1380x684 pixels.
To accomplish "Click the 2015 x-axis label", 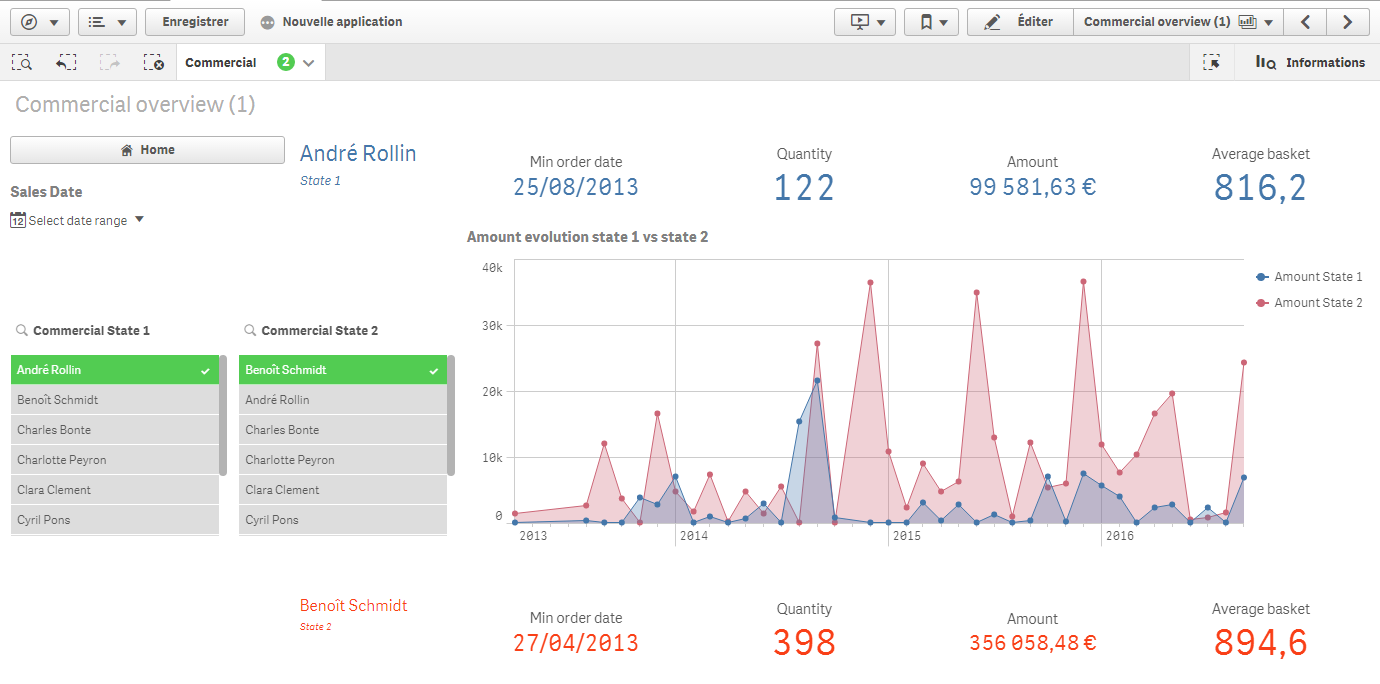I will point(906,537).
